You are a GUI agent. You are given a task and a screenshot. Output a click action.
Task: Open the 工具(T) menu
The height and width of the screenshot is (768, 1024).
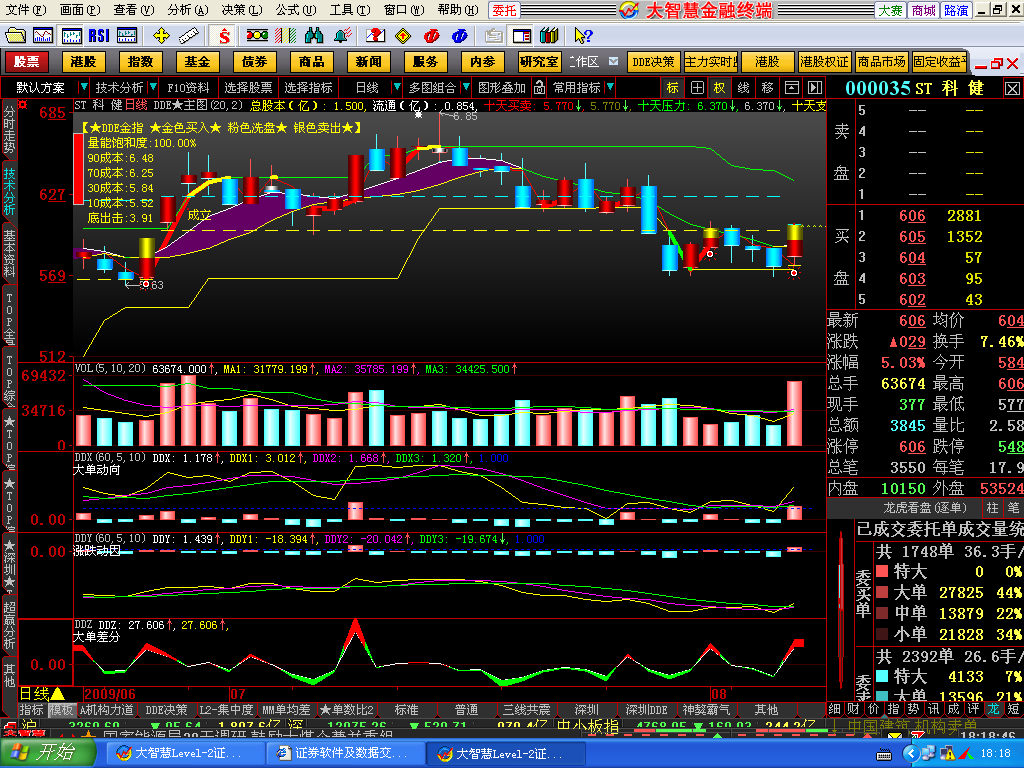(349, 10)
